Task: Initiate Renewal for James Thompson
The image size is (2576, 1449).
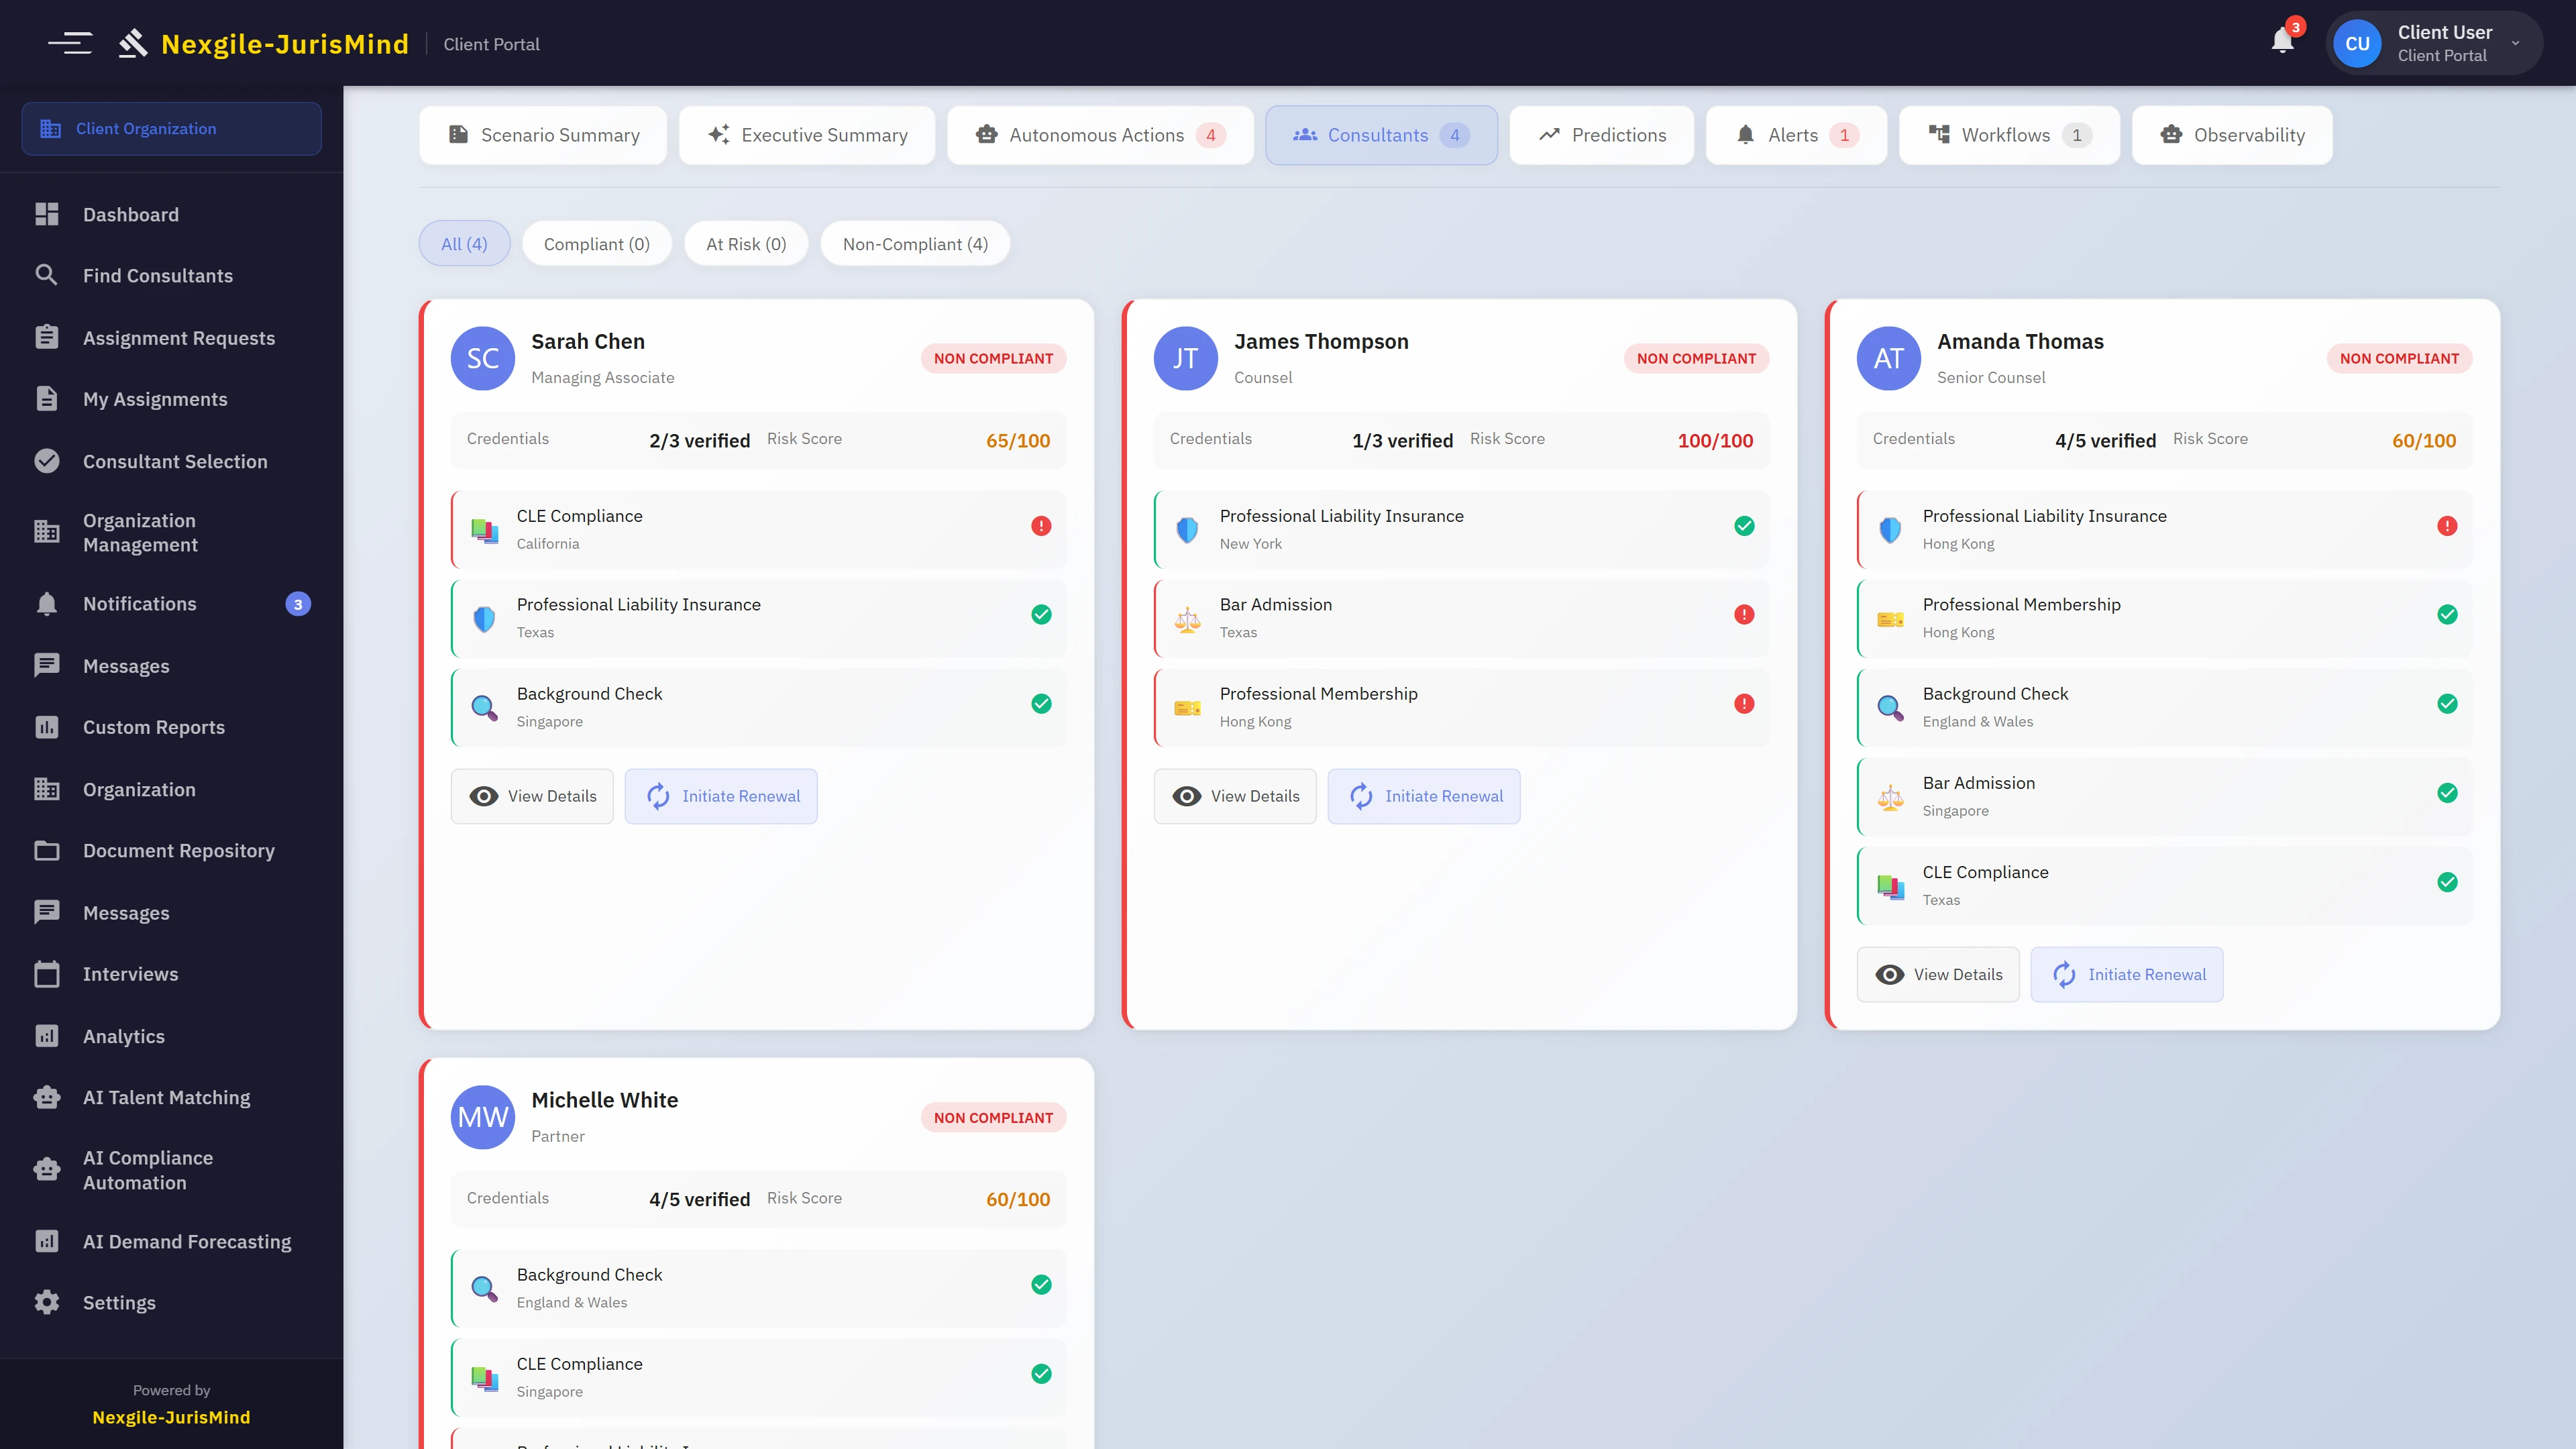Action: pos(1424,796)
